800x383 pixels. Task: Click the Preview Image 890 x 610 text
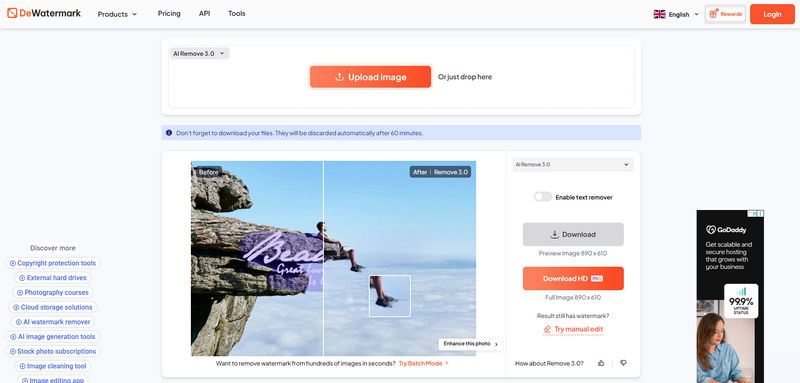(x=573, y=253)
